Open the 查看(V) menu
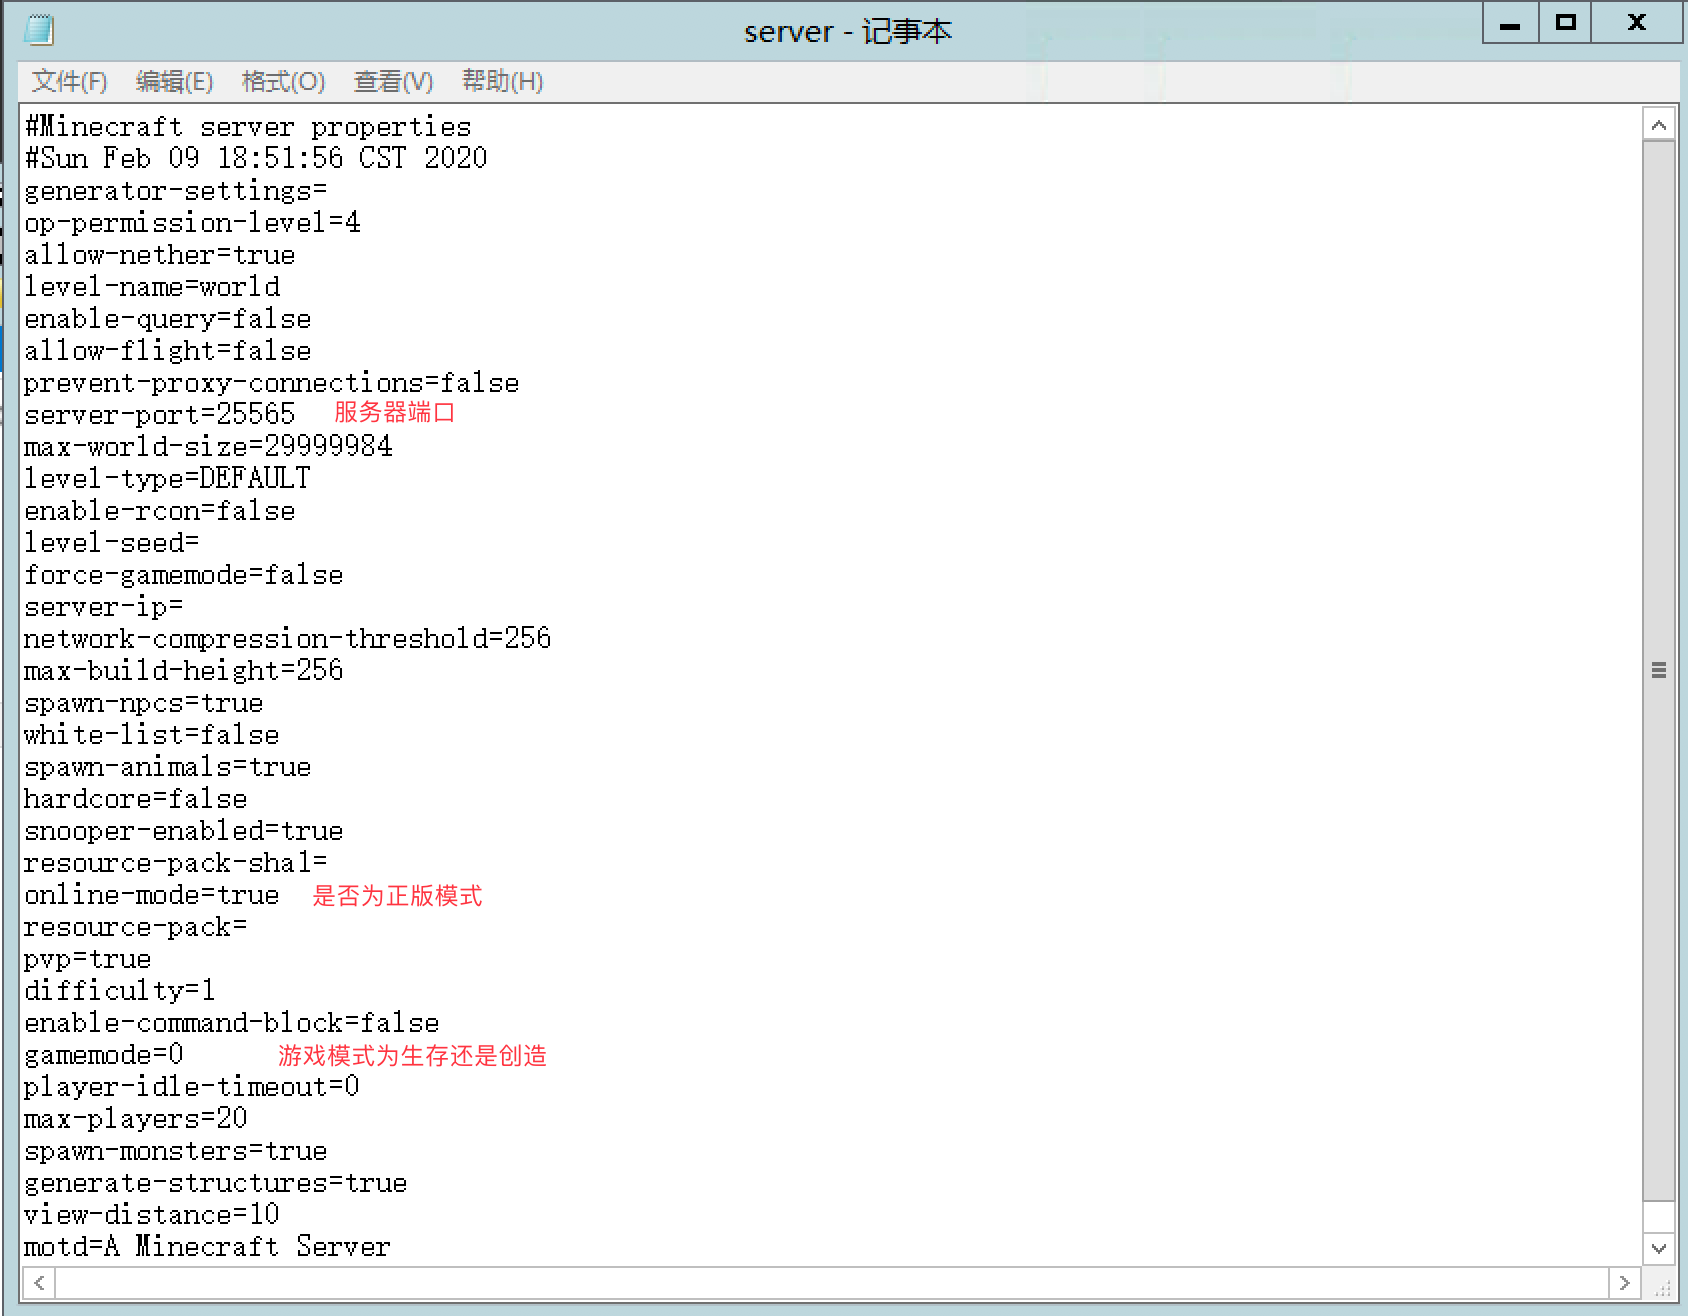This screenshot has height=1316, width=1688. 394,81
